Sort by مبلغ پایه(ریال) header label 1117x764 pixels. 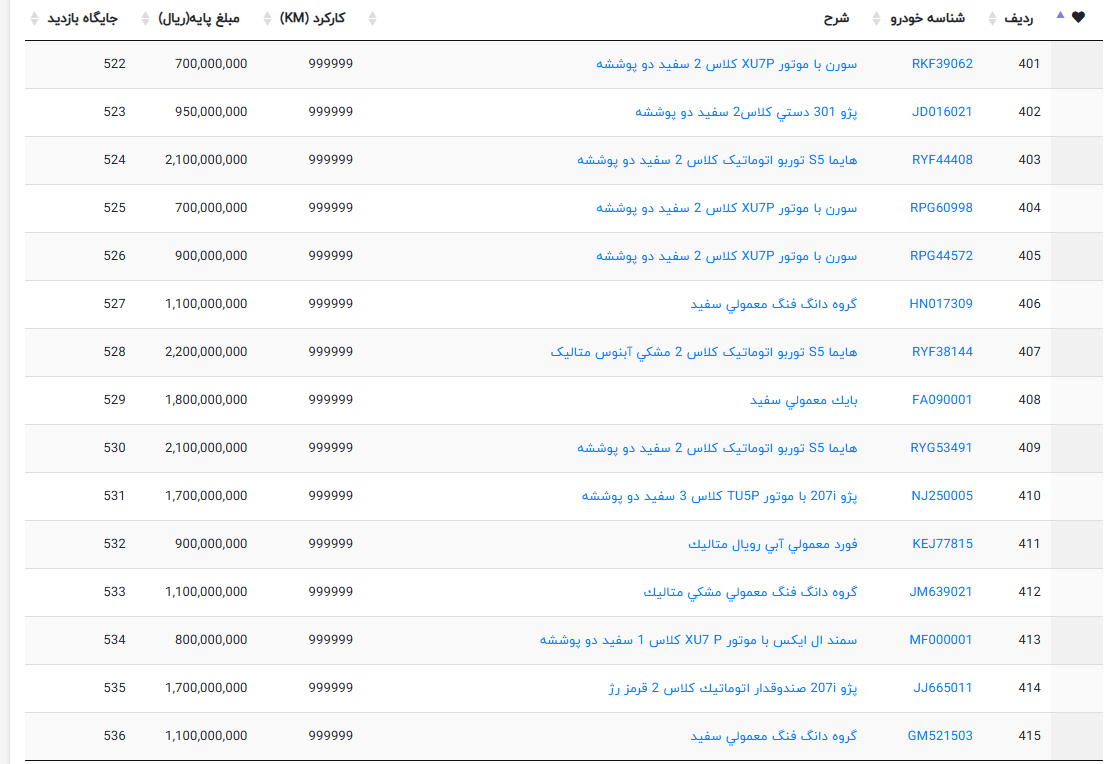tap(199, 19)
